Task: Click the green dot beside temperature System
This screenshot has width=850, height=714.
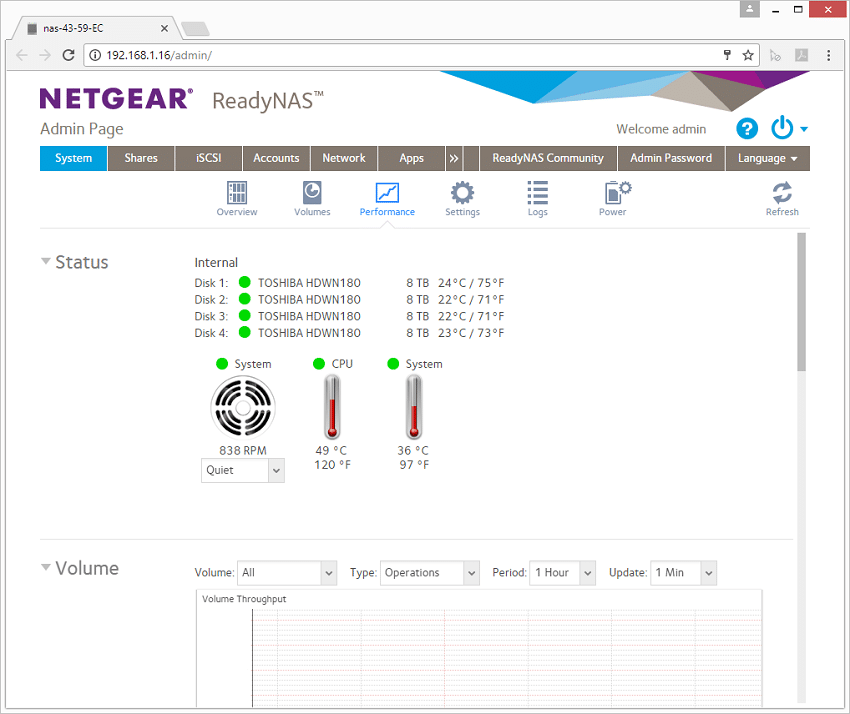Action: [x=393, y=364]
